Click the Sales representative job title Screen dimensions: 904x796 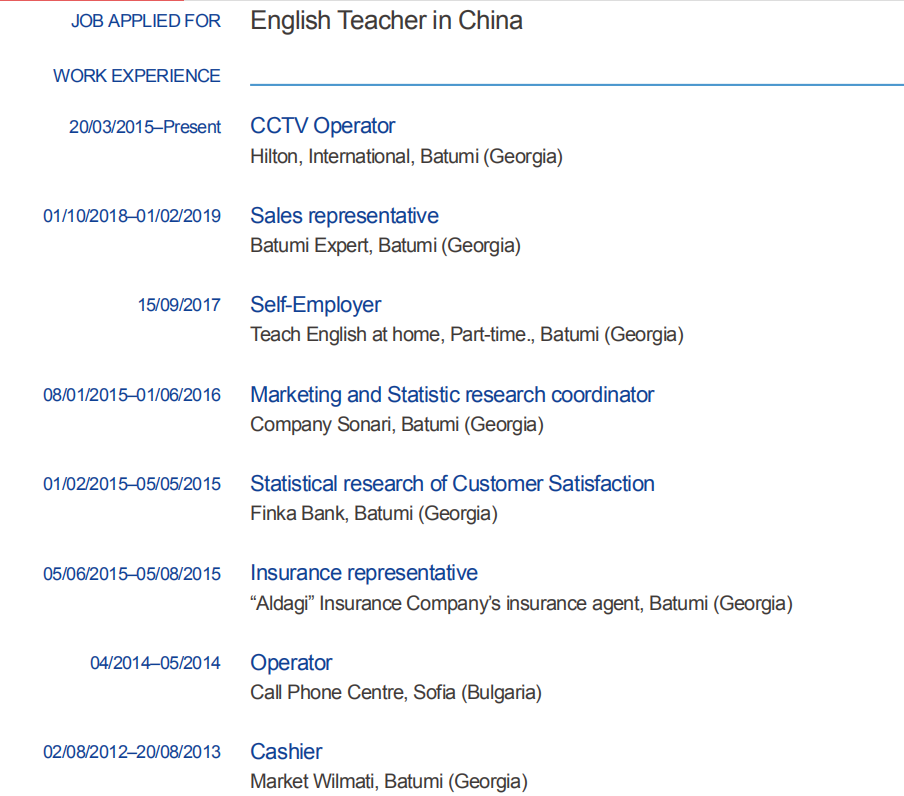pos(344,216)
